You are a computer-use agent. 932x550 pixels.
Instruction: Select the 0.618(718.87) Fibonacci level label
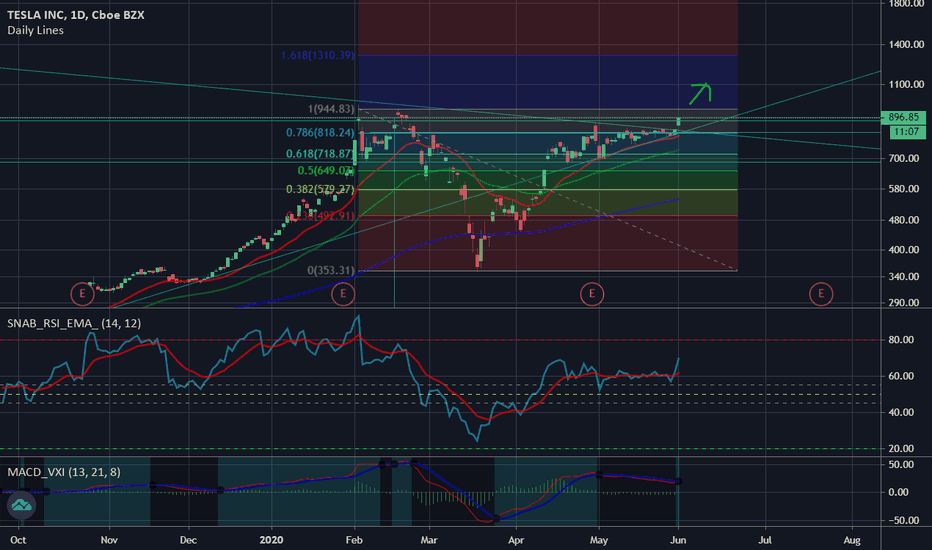tap(320, 154)
